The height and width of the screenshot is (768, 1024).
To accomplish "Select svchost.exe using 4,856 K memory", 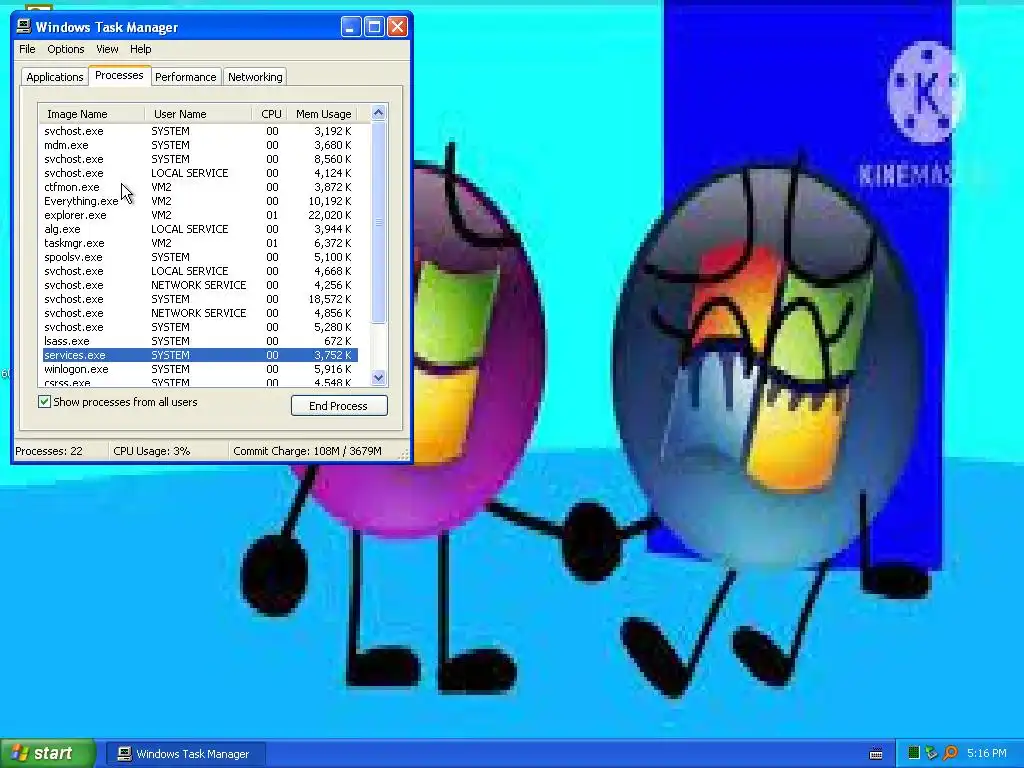I will (200, 313).
